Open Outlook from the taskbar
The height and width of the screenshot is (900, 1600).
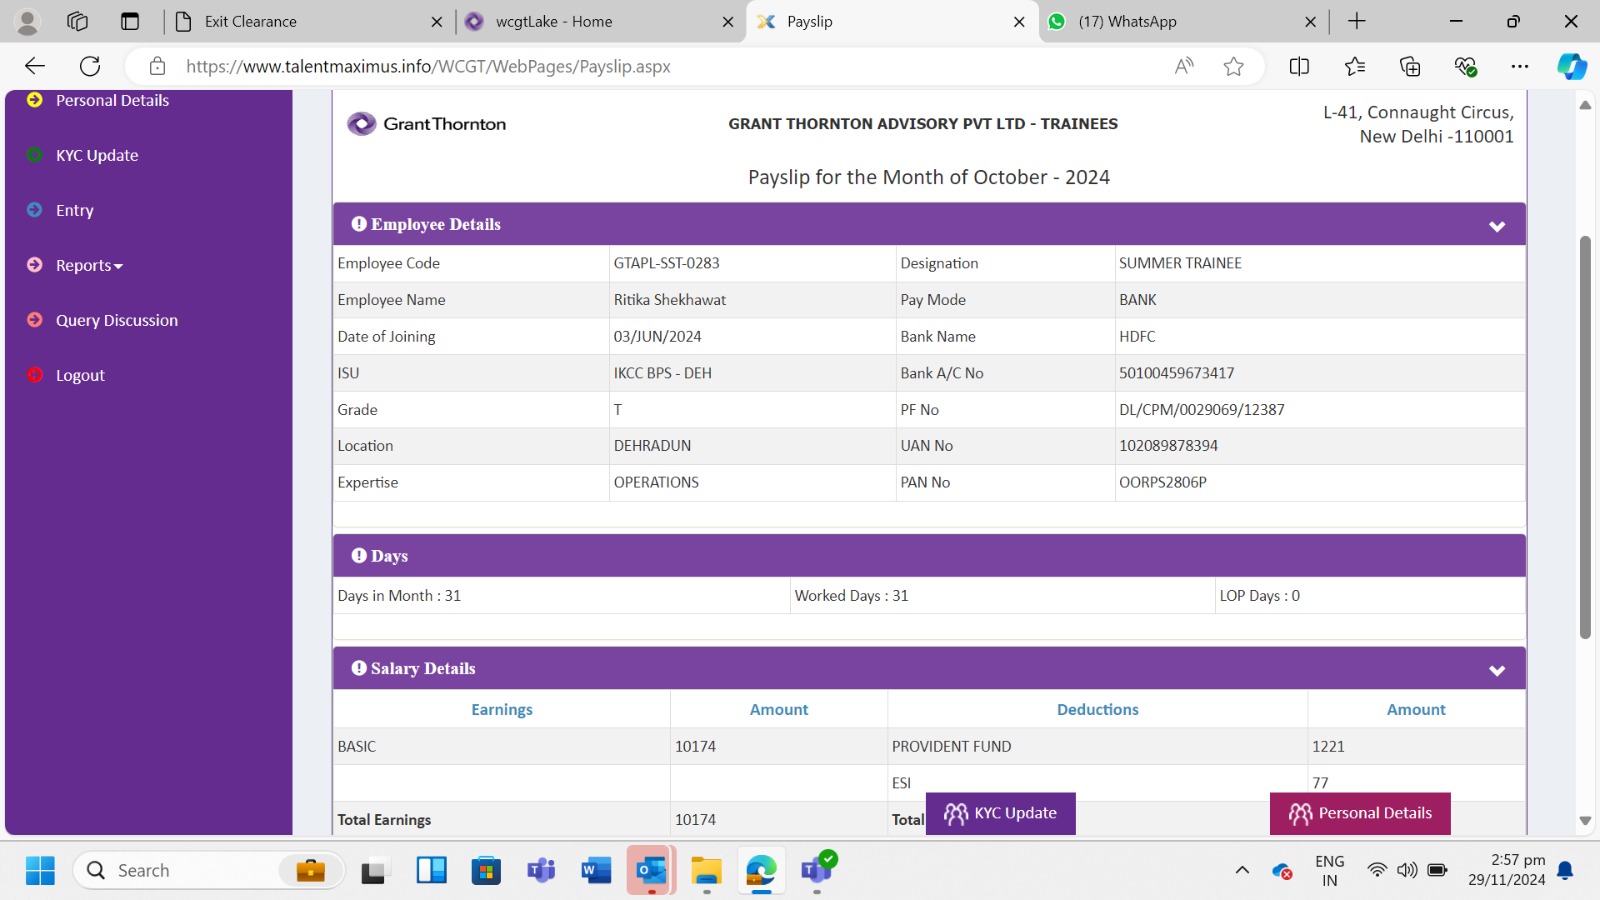[651, 870]
